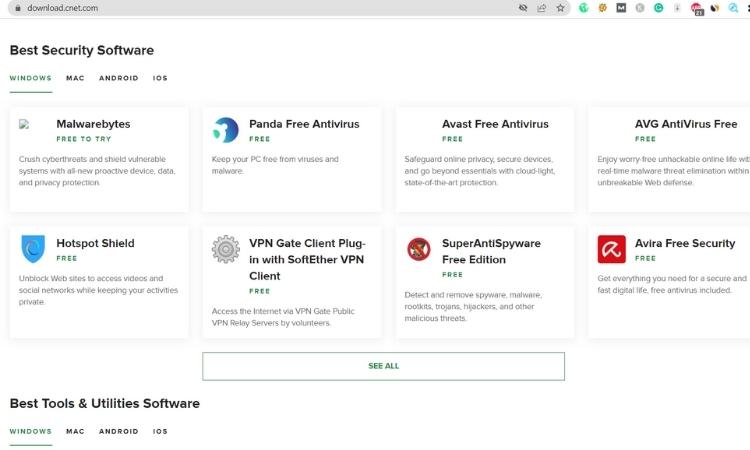Select Windows tab under Best Tools & Utilities

[31, 431]
